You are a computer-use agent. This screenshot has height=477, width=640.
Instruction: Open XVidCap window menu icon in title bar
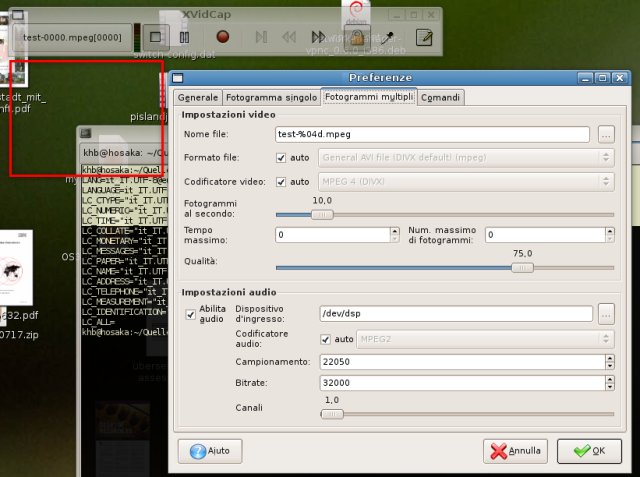pyautogui.click(x=18, y=15)
